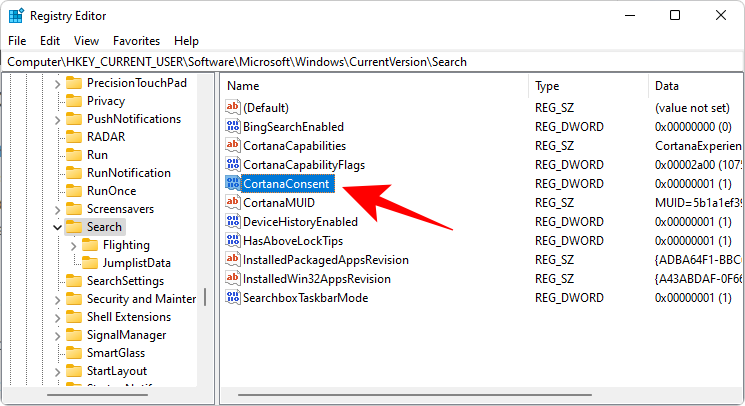Click the registry path address bar
This screenshot has height=406, width=745.
tap(372, 62)
